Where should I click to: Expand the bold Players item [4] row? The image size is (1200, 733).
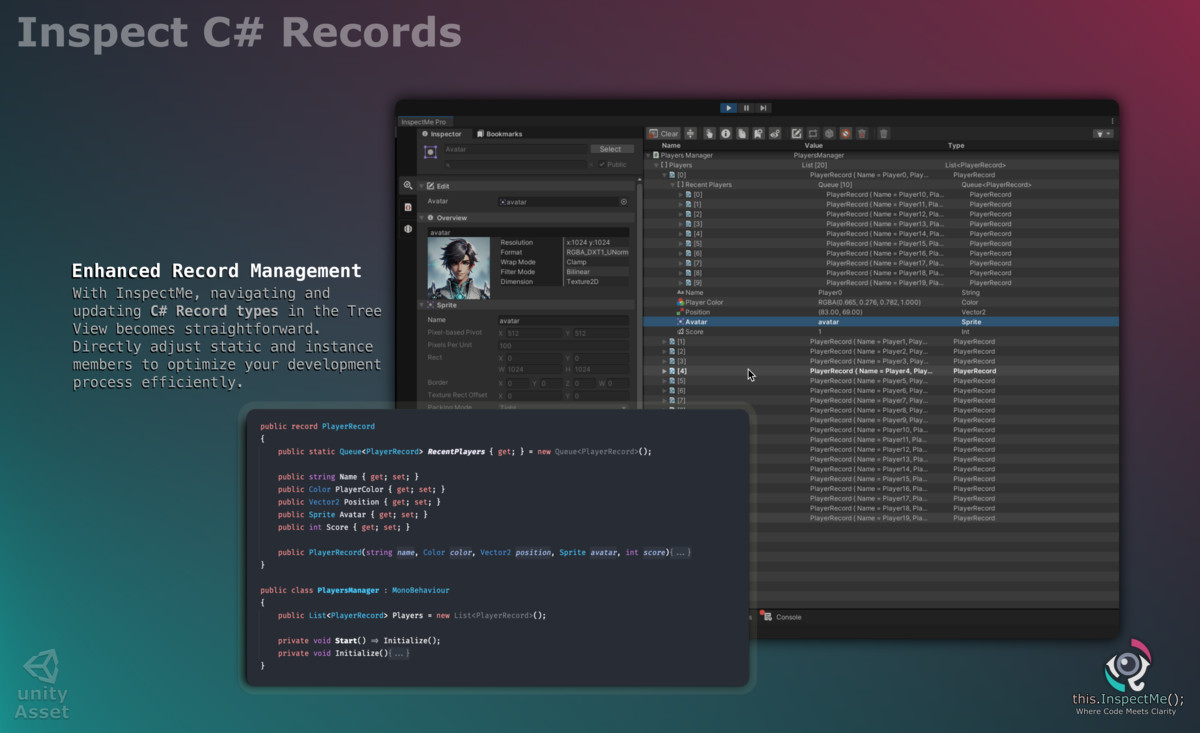pyautogui.click(x=665, y=371)
